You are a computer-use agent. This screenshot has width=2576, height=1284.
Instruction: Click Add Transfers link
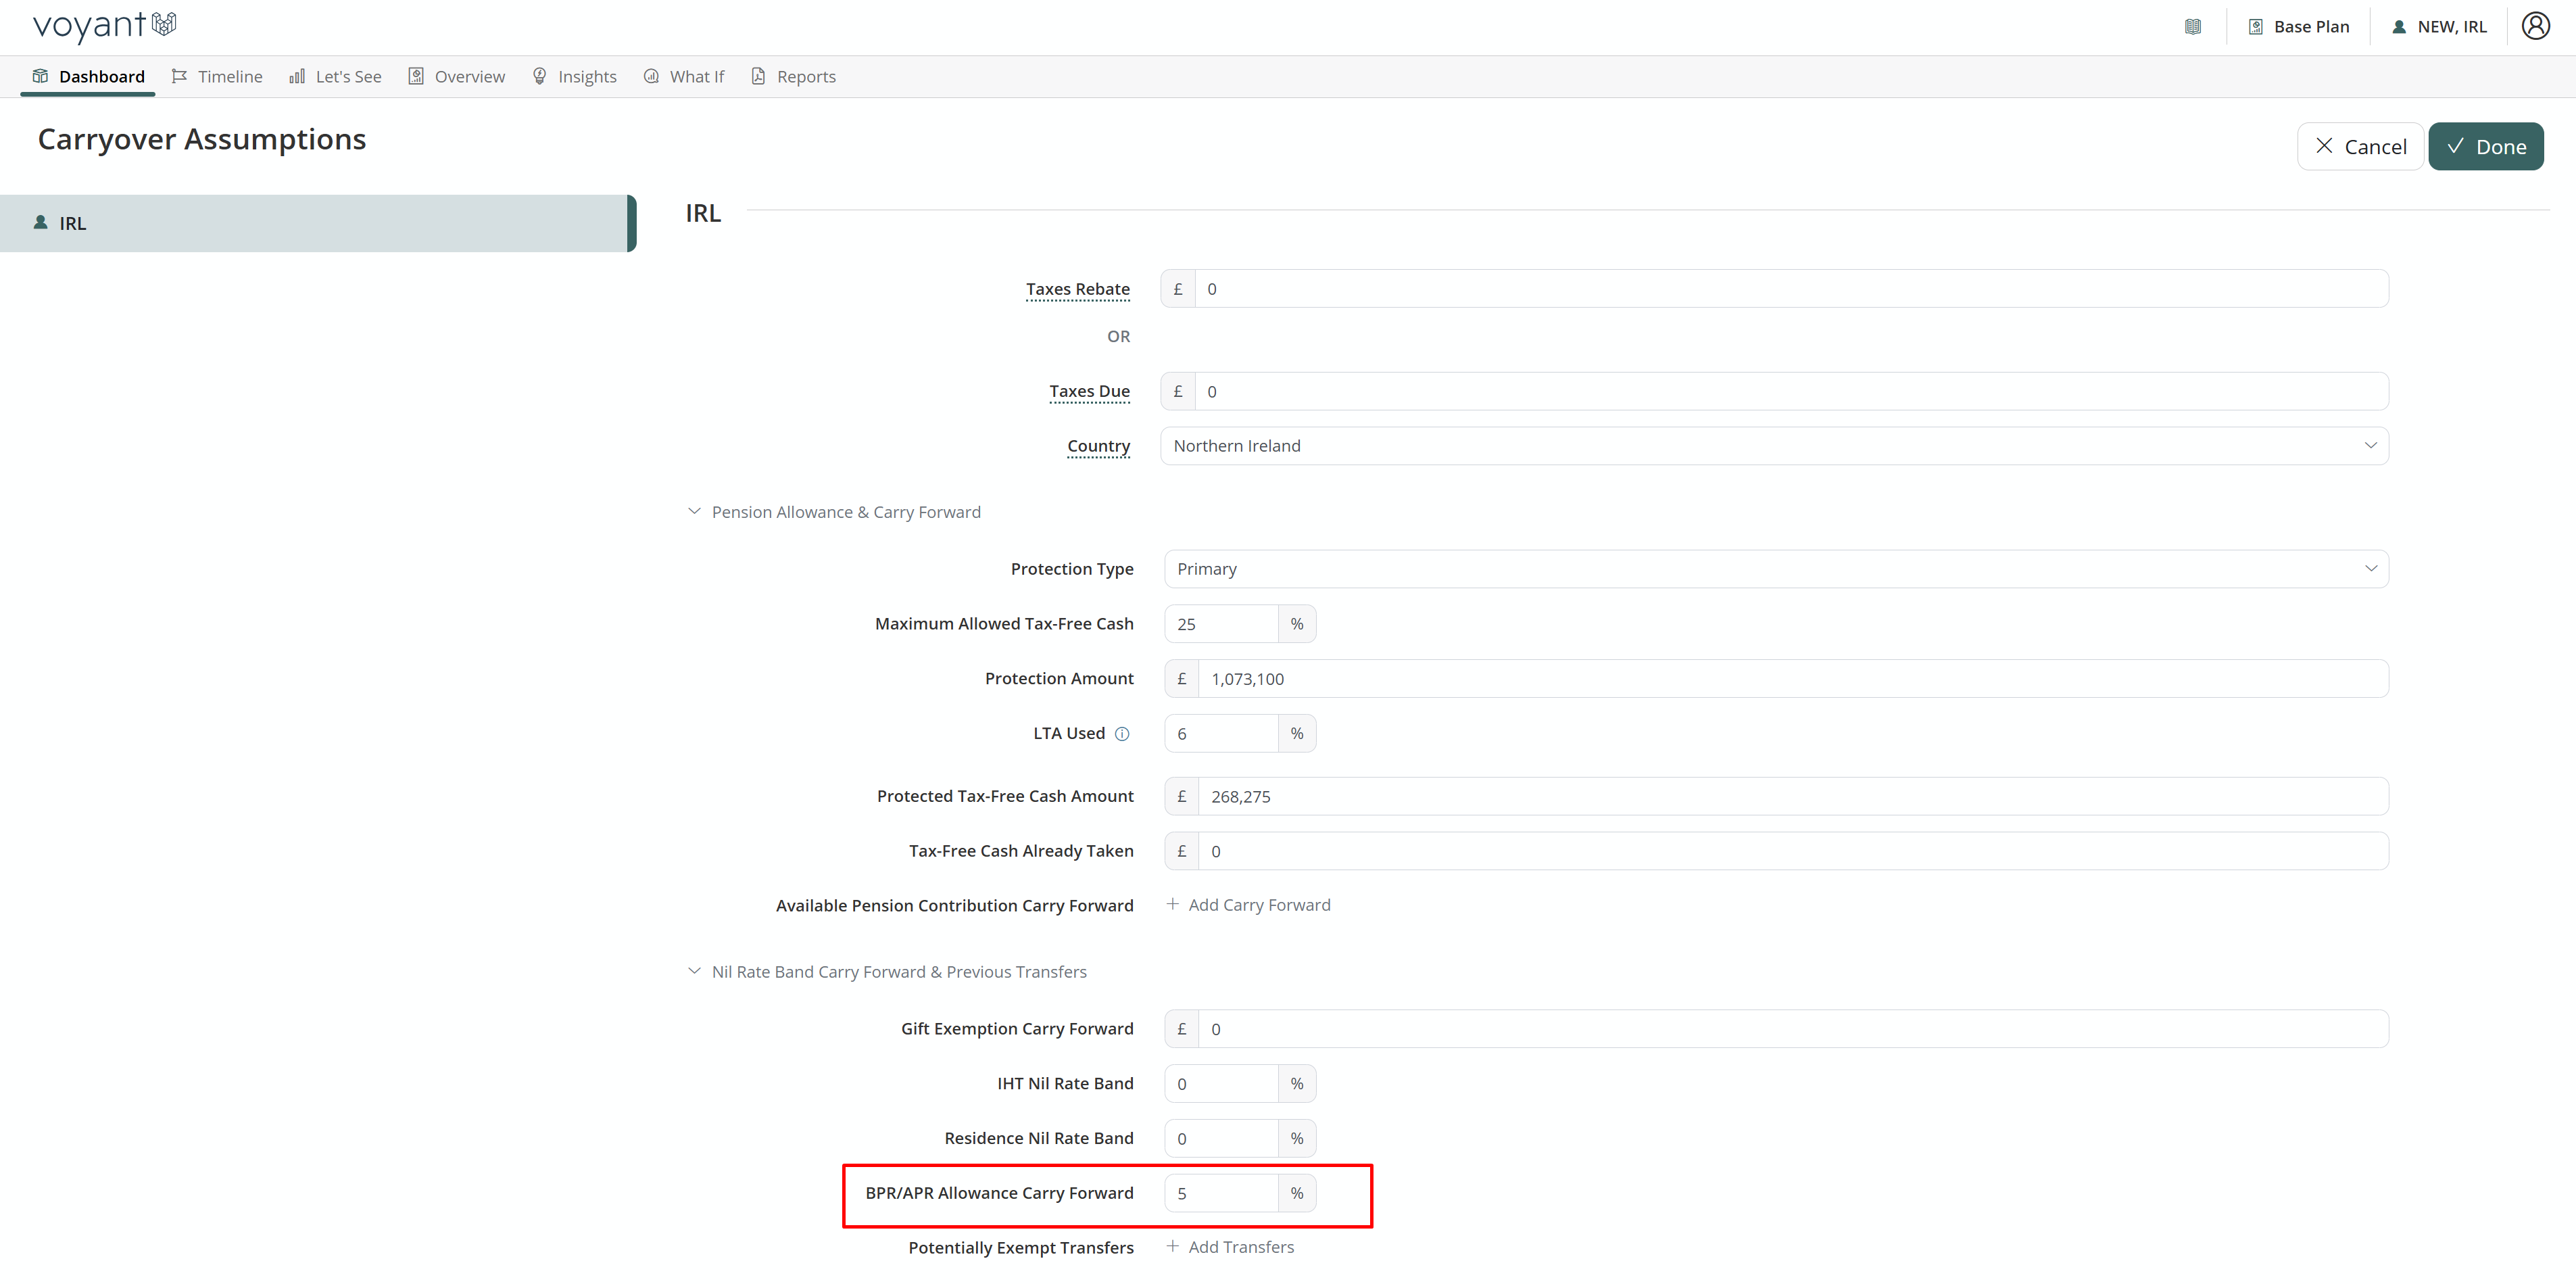[1230, 1247]
